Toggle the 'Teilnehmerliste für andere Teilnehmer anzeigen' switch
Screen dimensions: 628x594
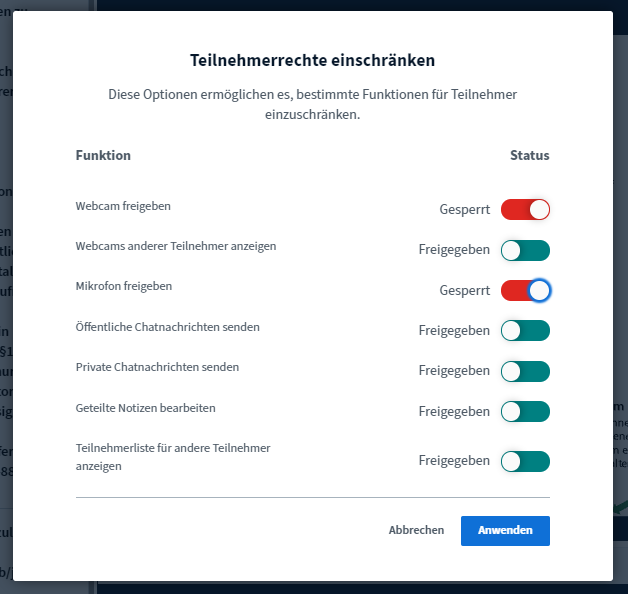[525, 461]
